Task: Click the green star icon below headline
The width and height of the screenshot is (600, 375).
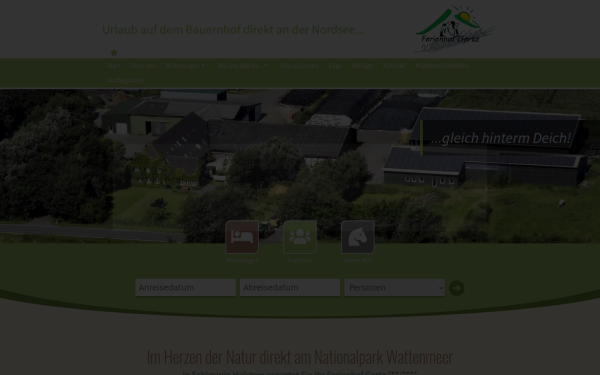Action: tap(114, 52)
